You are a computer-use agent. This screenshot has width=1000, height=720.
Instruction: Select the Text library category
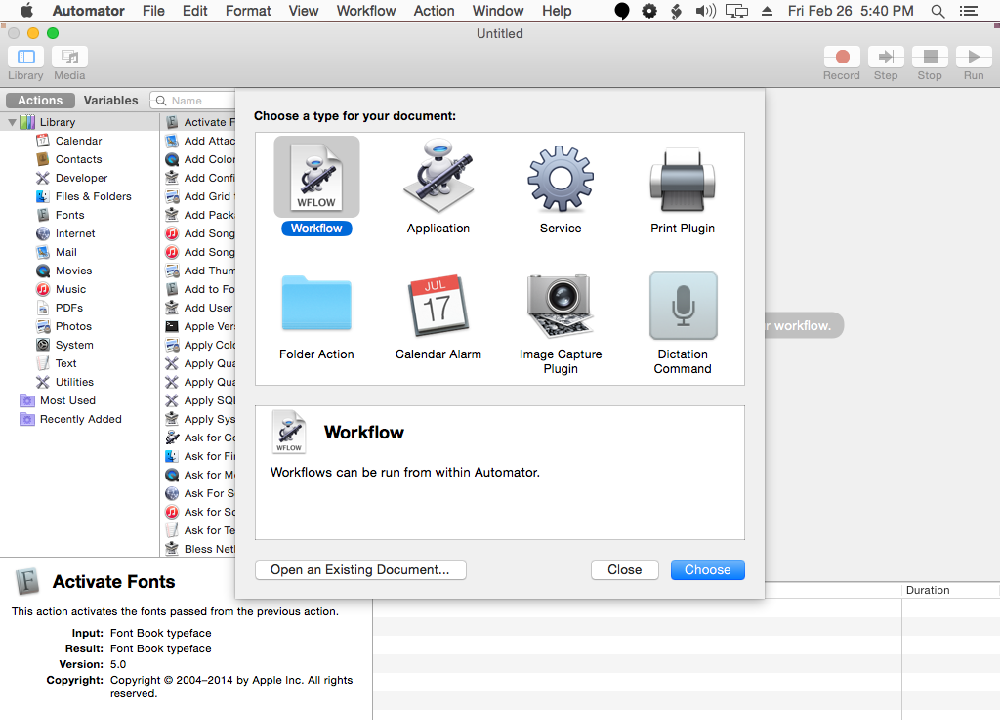click(x=66, y=364)
